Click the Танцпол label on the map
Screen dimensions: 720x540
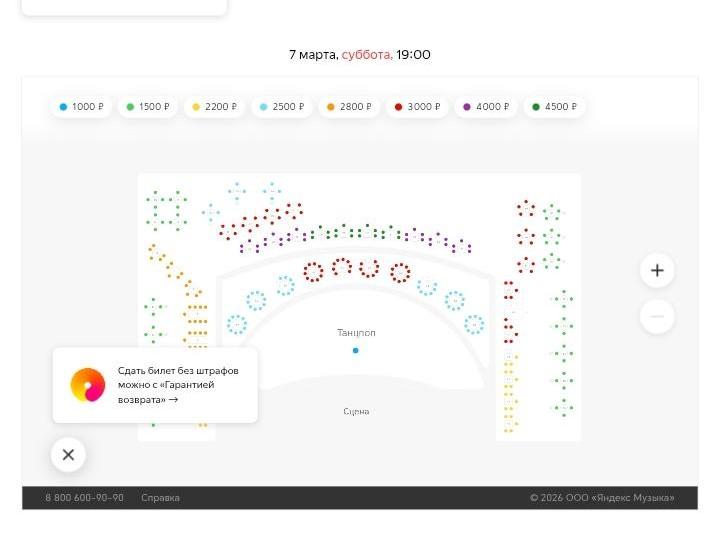[356, 333]
